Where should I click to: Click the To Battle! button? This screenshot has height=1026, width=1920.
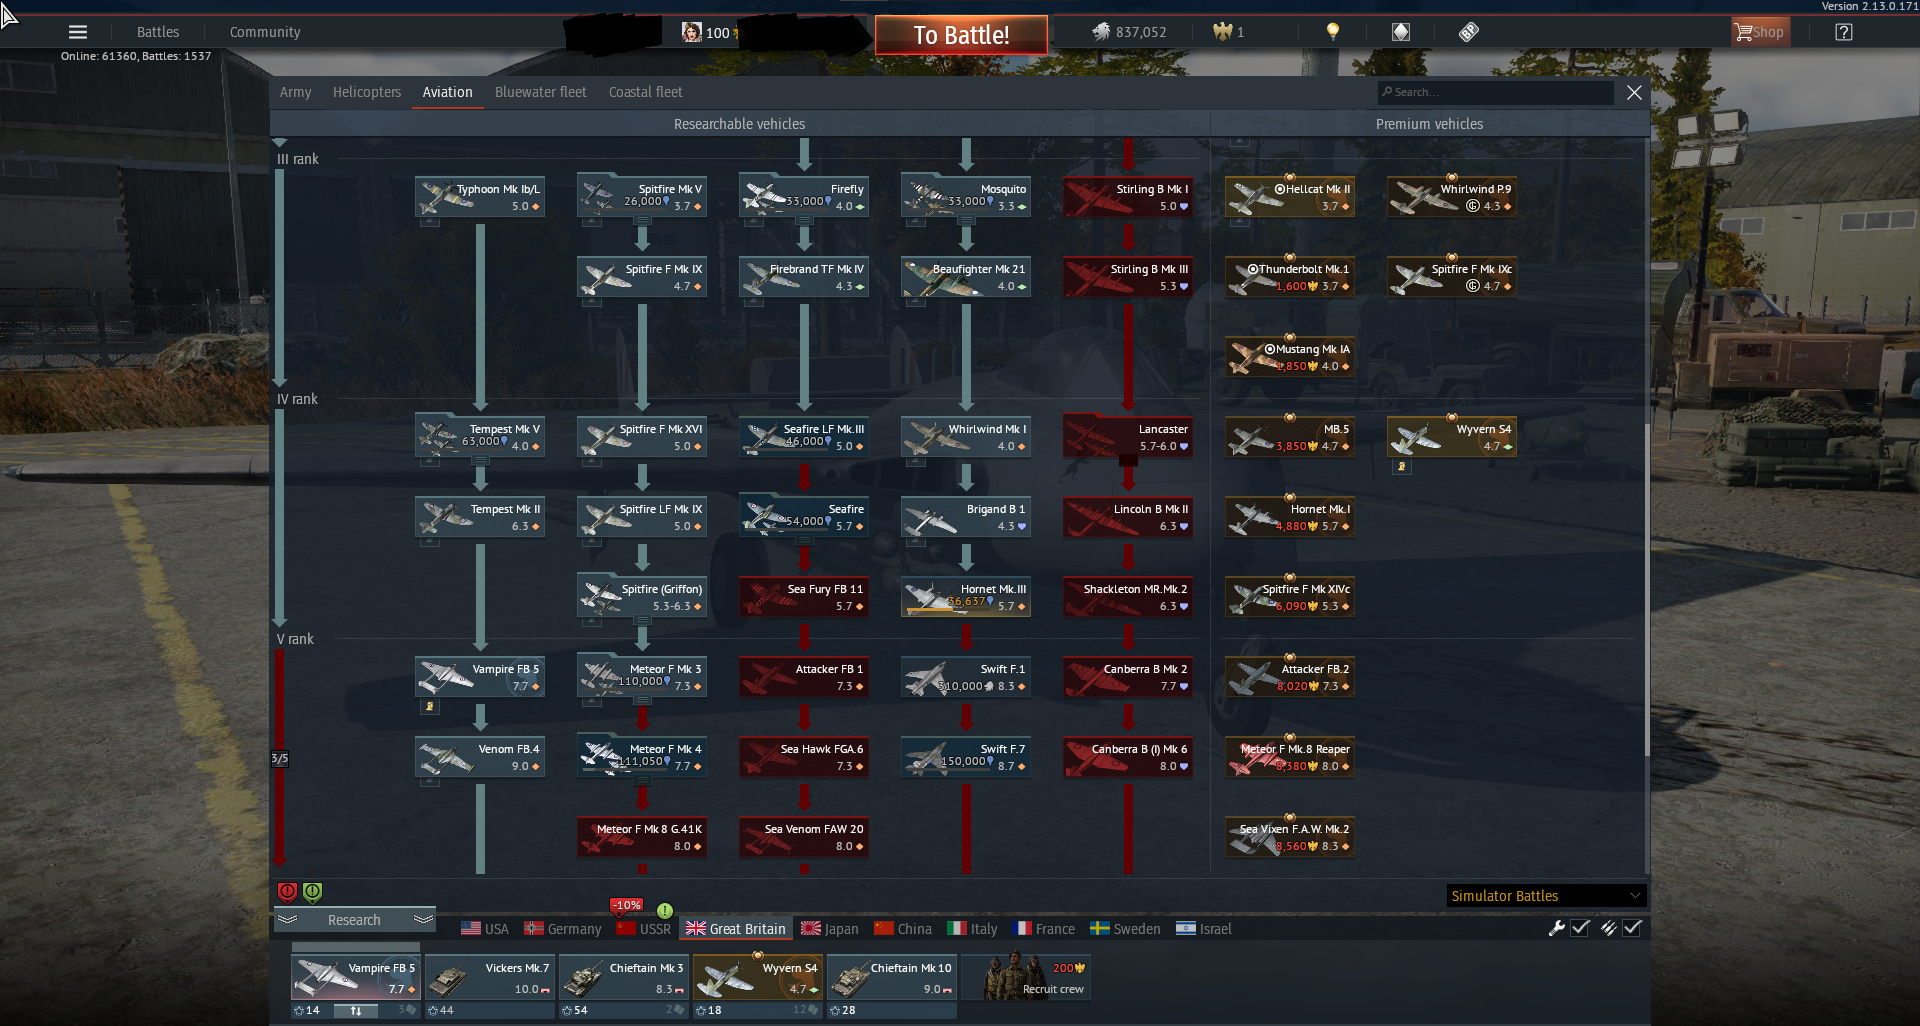961,35
